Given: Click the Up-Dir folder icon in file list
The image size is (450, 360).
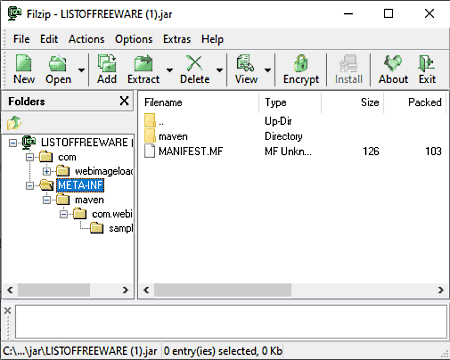Looking at the screenshot, I should (x=150, y=120).
